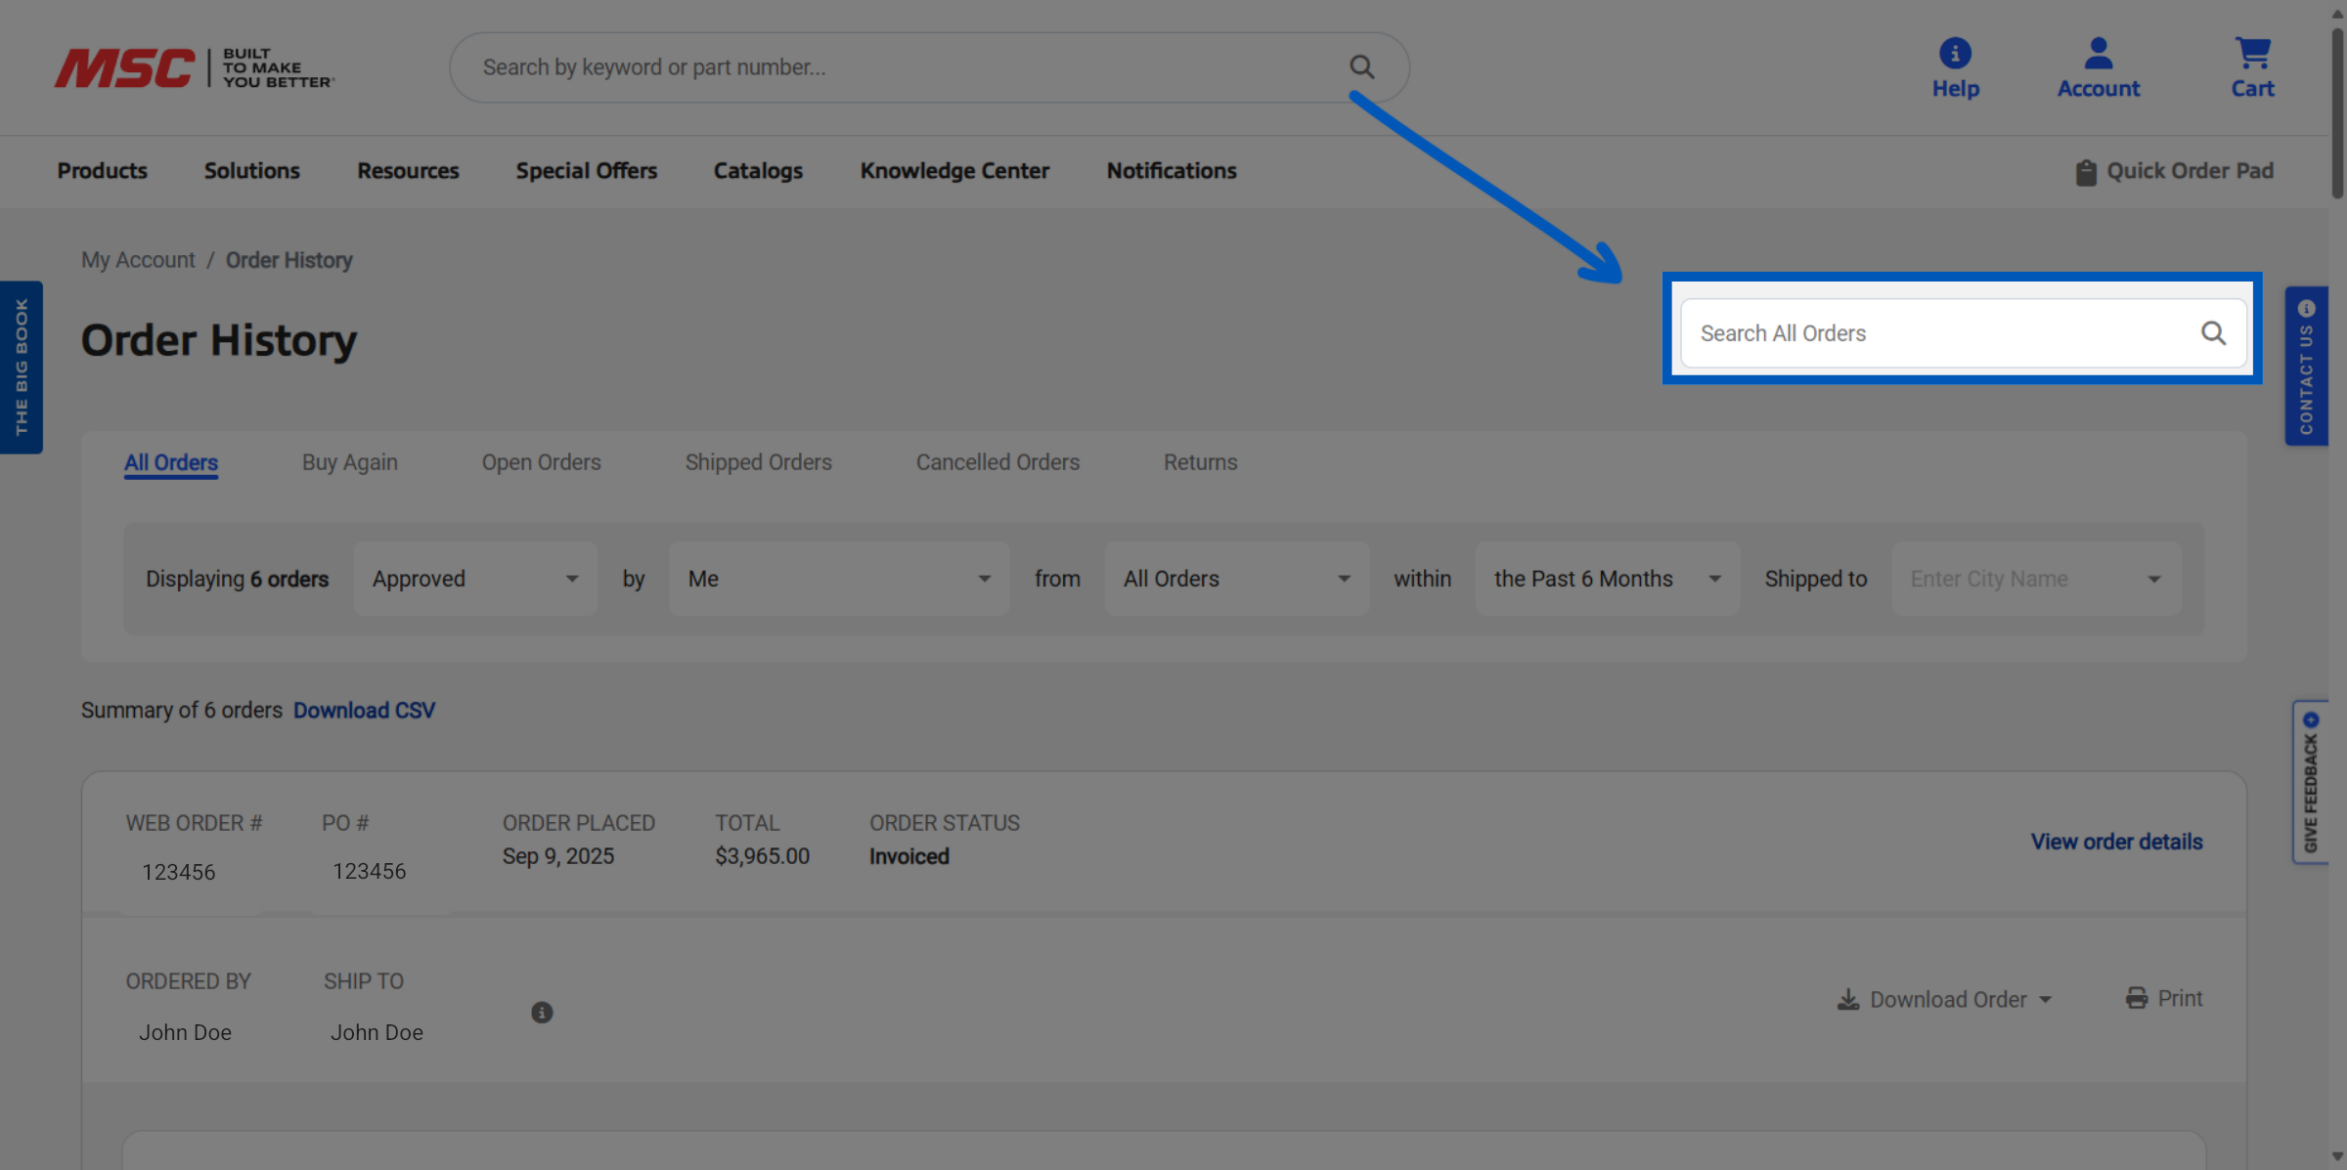This screenshot has width=2347, height=1170.
Task: Open the Knowledge Center menu
Action: pyautogui.click(x=954, y=171)
